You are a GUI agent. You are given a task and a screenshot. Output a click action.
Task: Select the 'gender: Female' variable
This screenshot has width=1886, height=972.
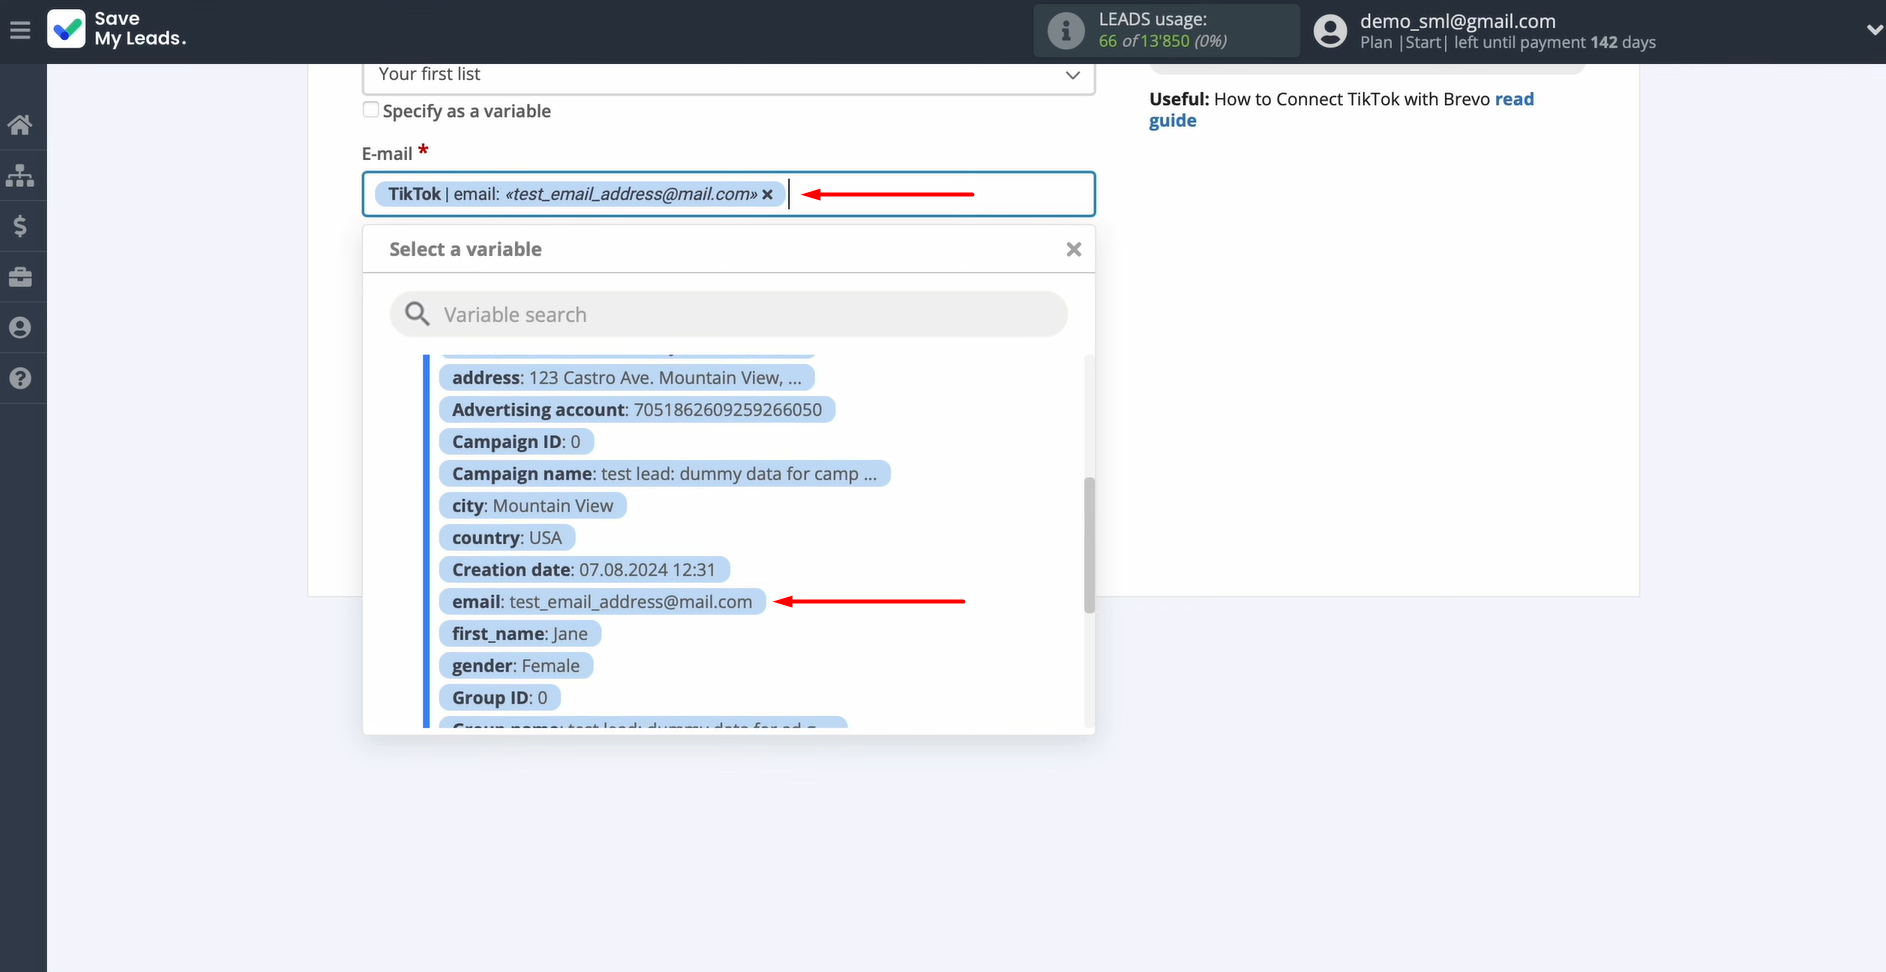(516, 666)
